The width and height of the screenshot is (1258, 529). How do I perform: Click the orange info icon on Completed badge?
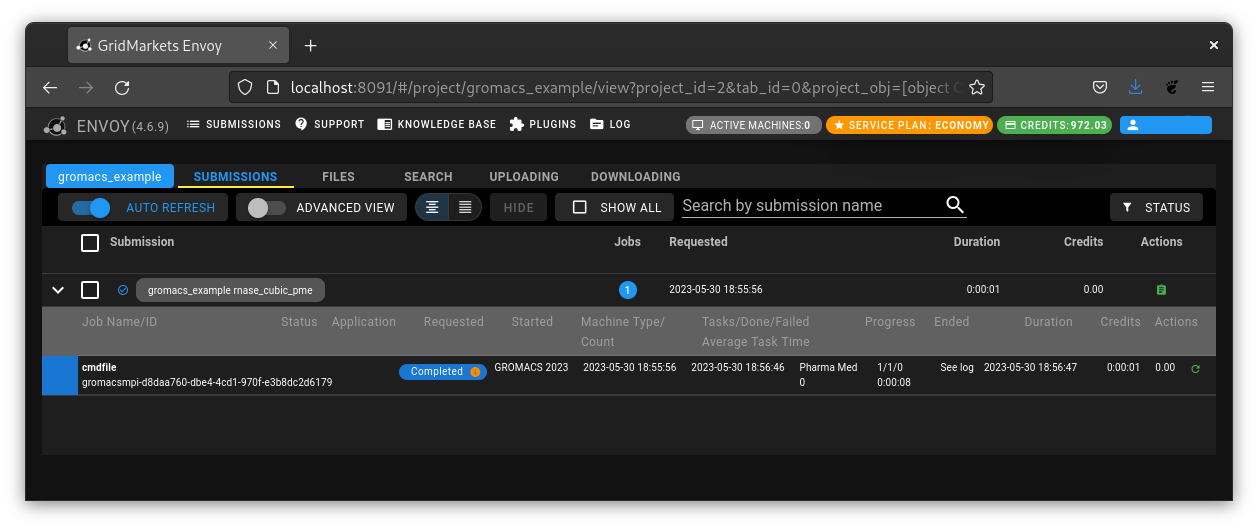click(x=475, y=372)
